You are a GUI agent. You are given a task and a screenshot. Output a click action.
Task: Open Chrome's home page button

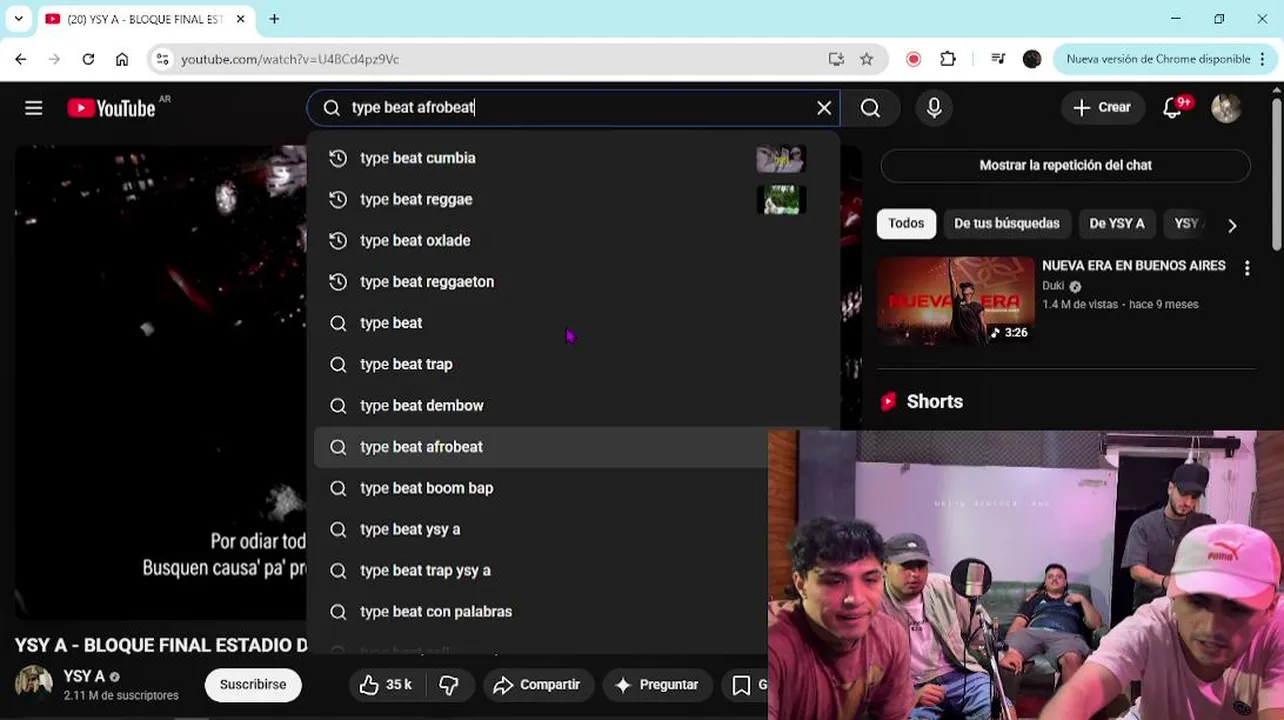[x=122, y=59]
